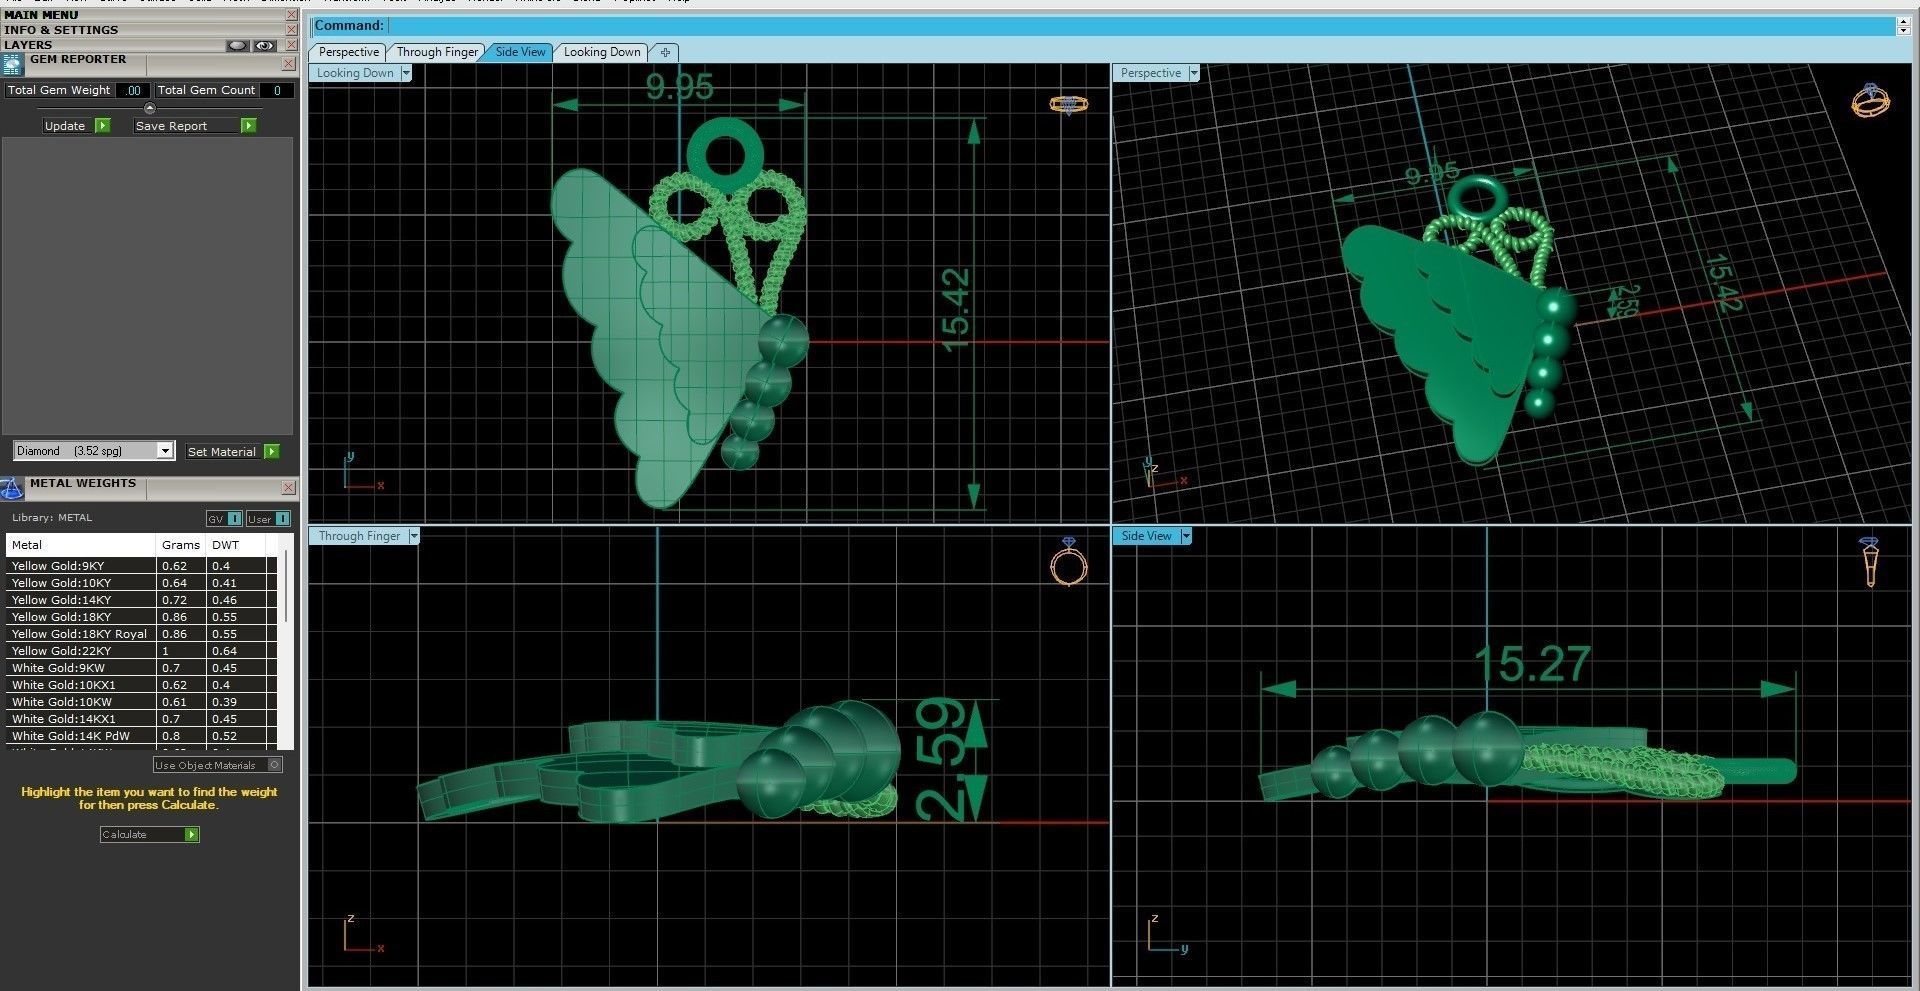Click the gray oval icon in Layers header

pyautogui.click(x=237, y=45)
